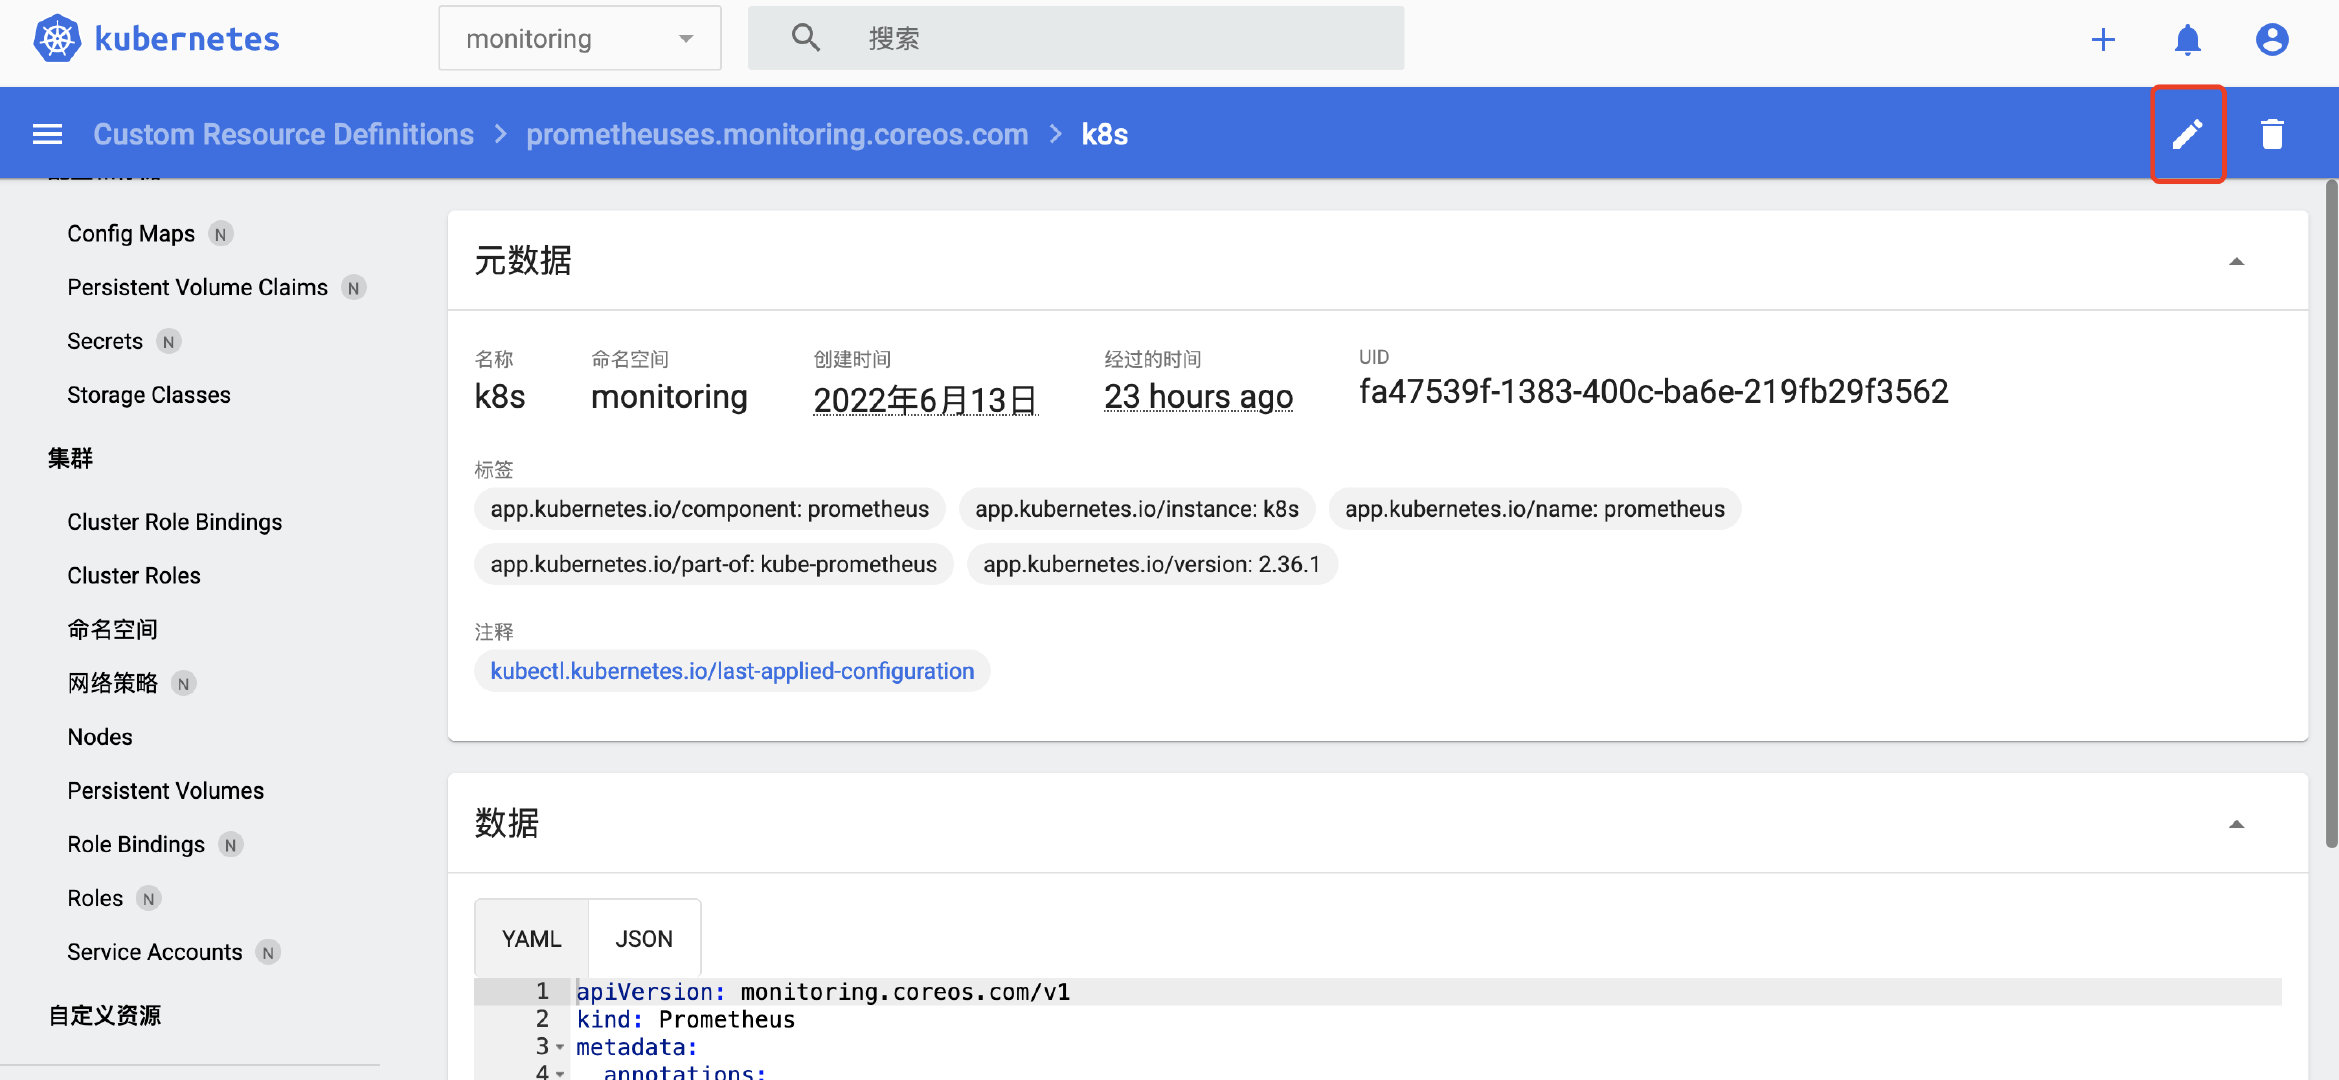Open the monitoring namespace dropdown
This screenshot has height=1080, width=2339.
(579, 38)
